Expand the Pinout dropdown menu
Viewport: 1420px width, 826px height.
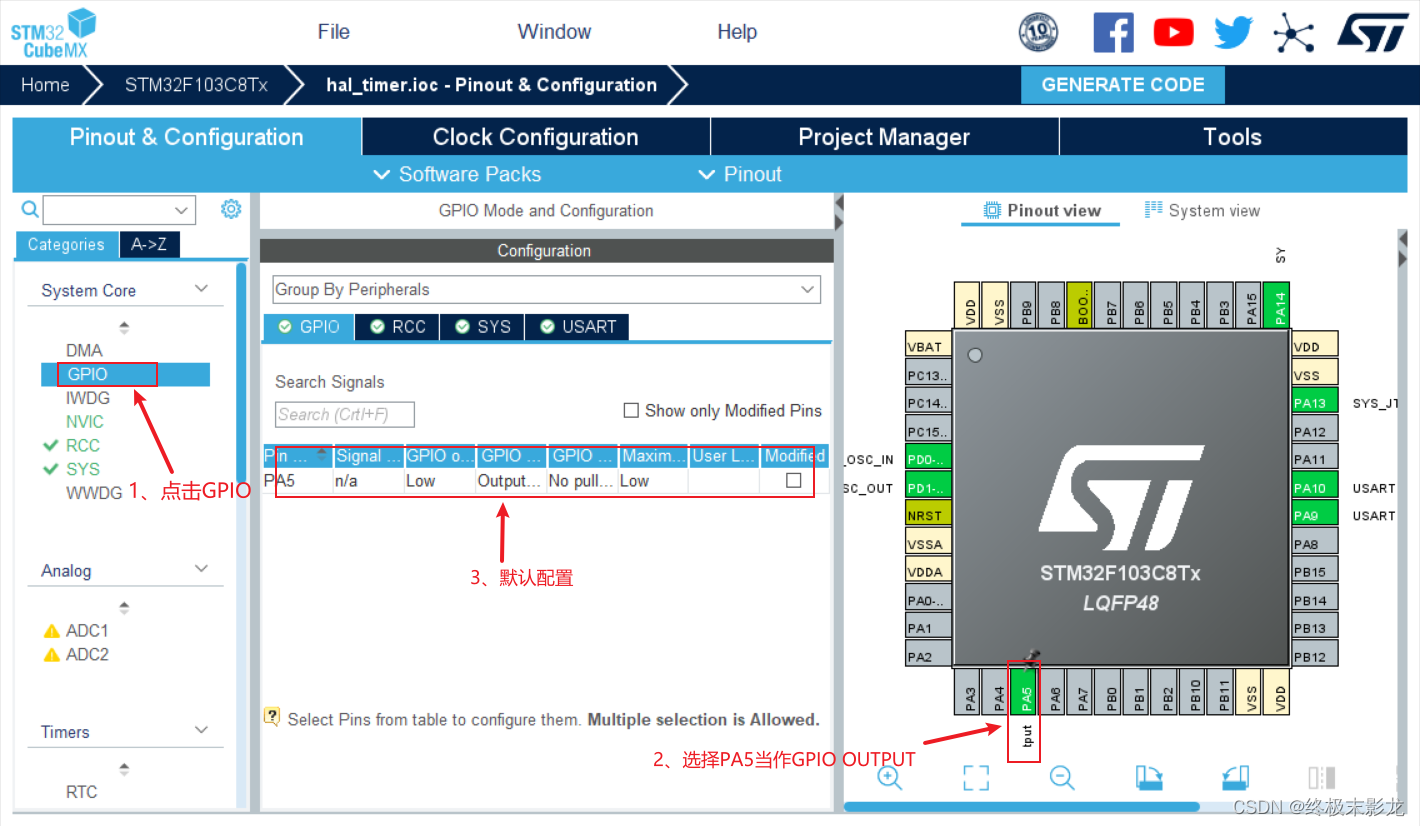point(739,174)
